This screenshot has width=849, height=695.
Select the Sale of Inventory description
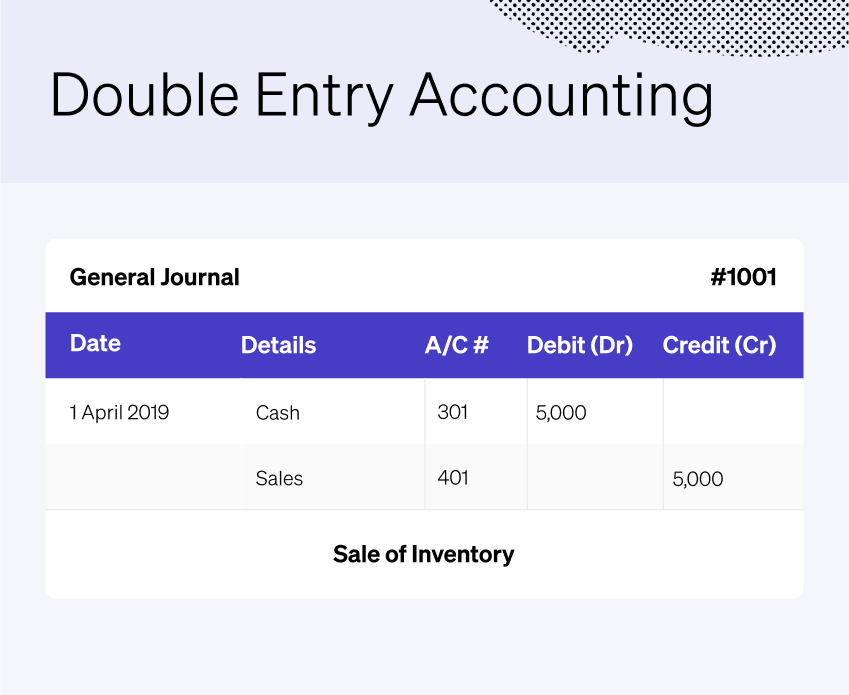coord(423,554)
